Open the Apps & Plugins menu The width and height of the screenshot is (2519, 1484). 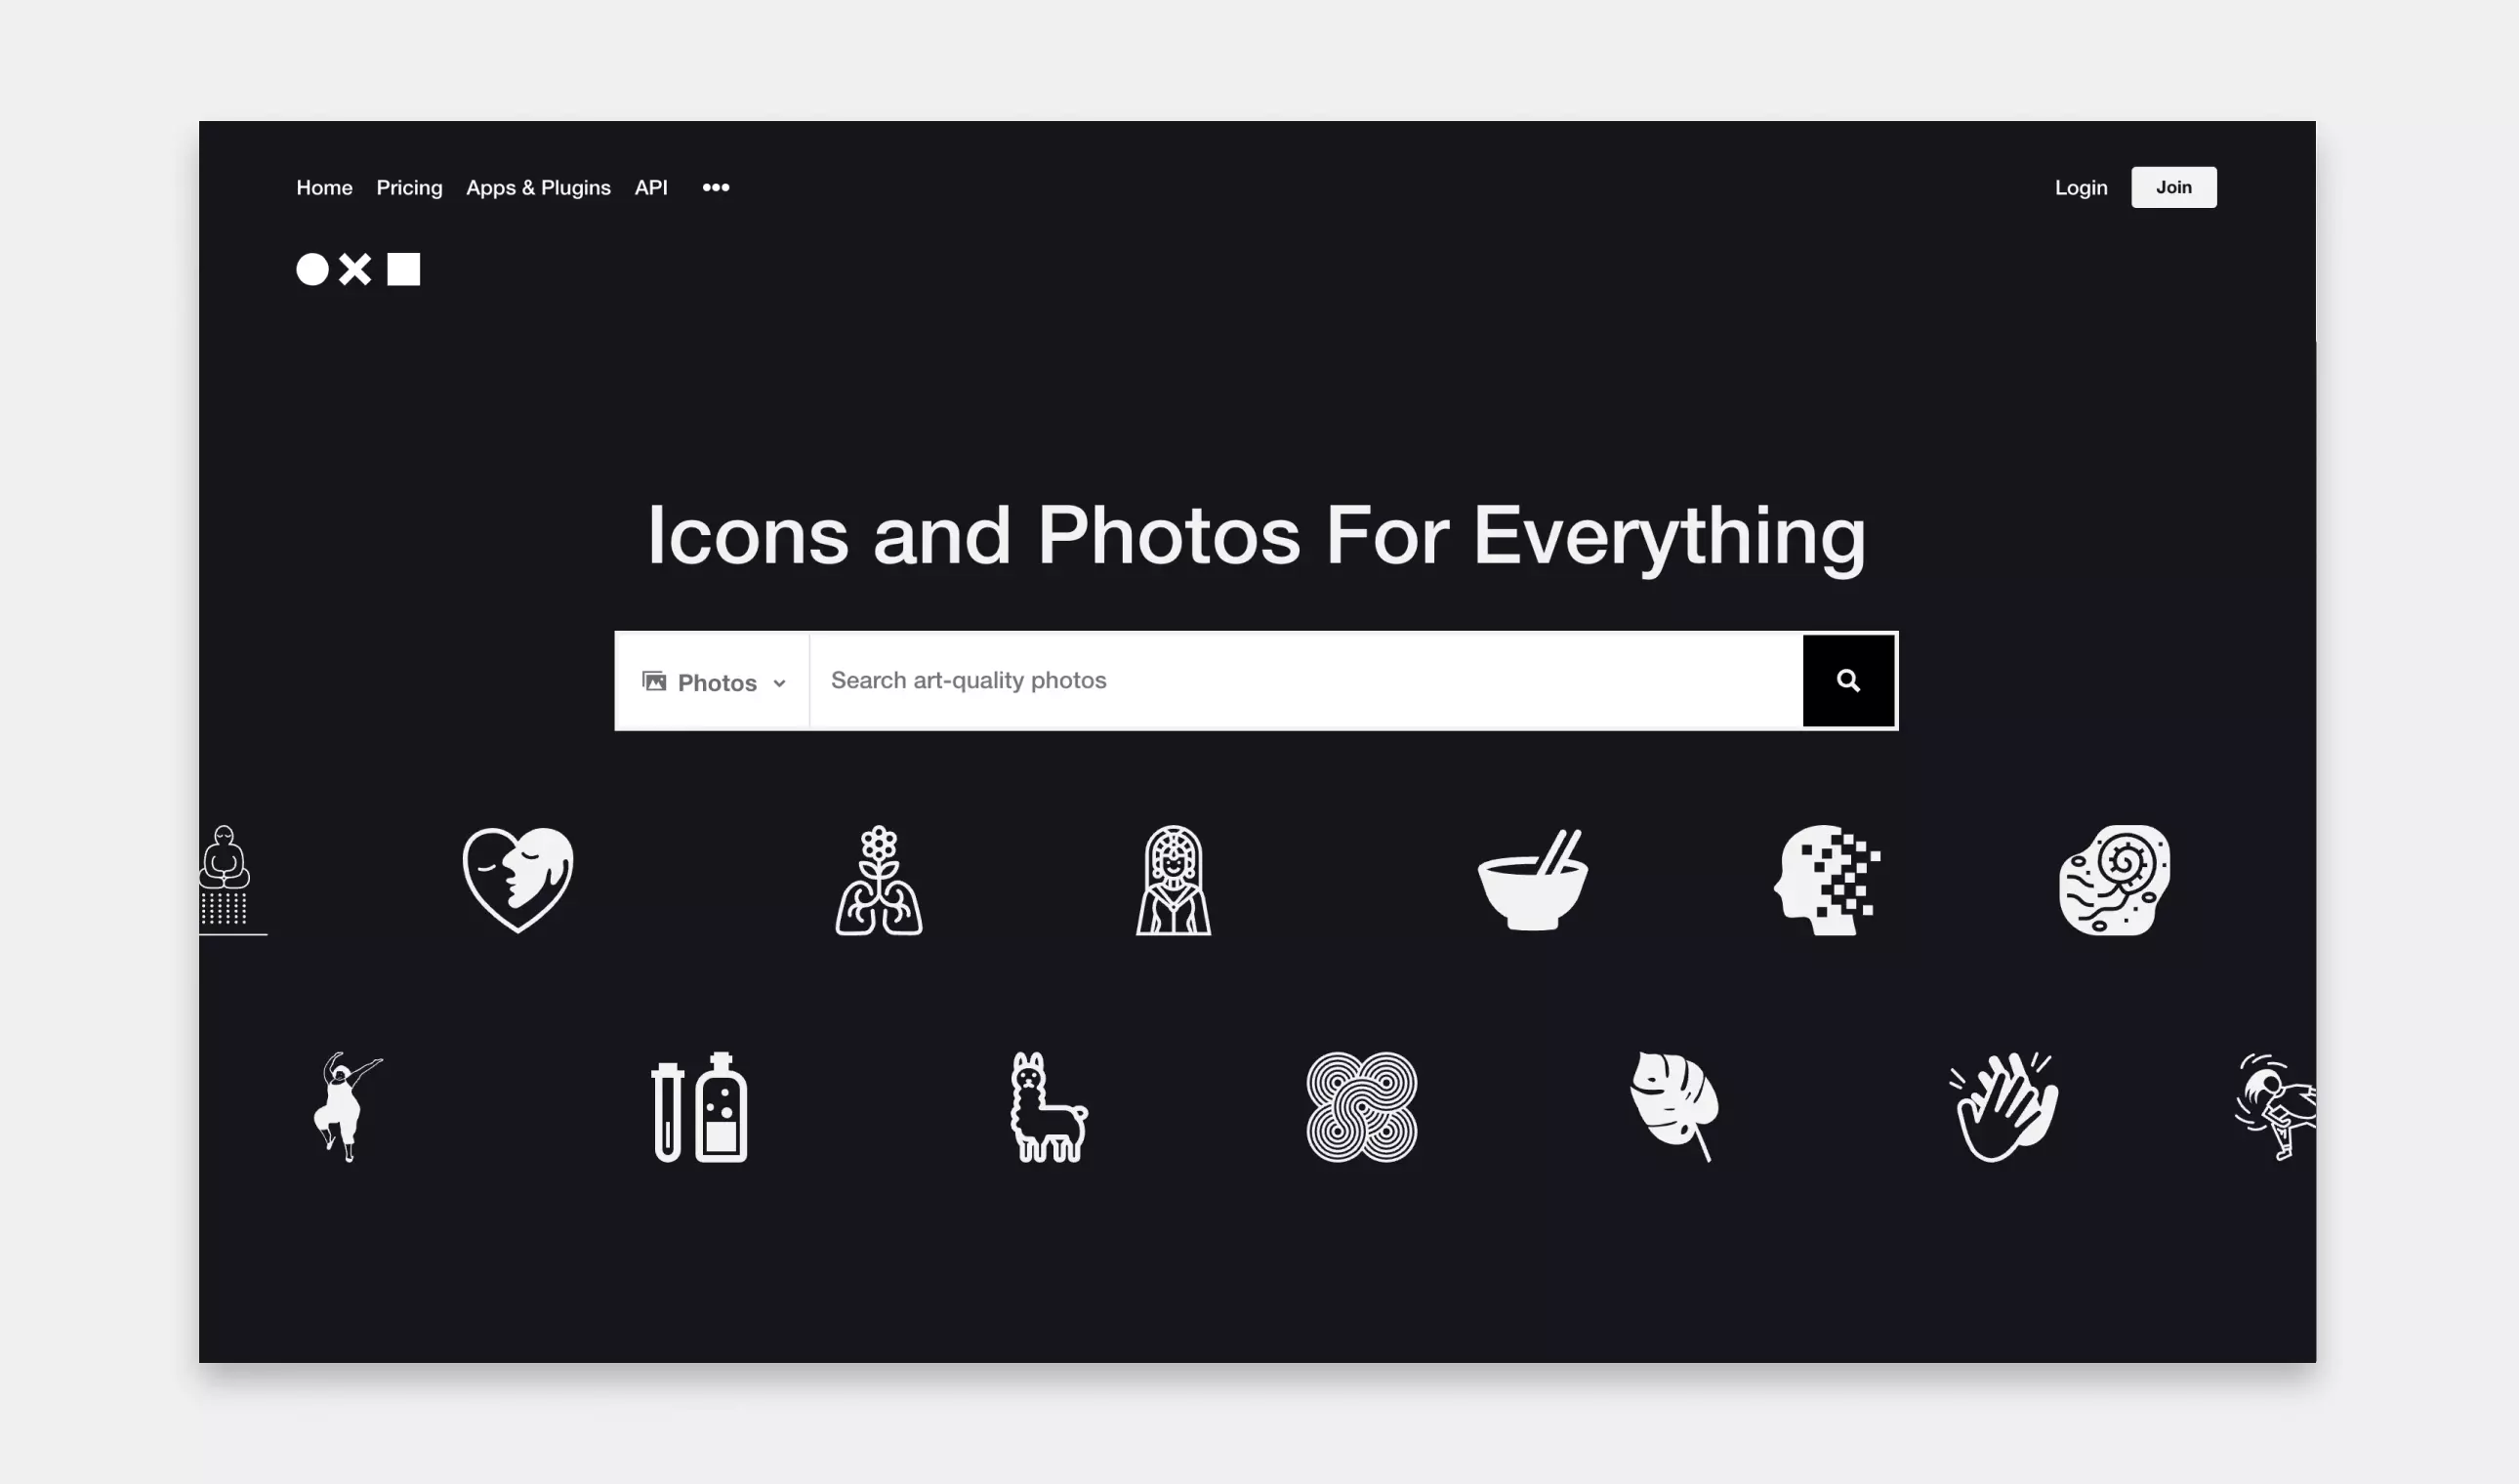[x=537, y=185]
